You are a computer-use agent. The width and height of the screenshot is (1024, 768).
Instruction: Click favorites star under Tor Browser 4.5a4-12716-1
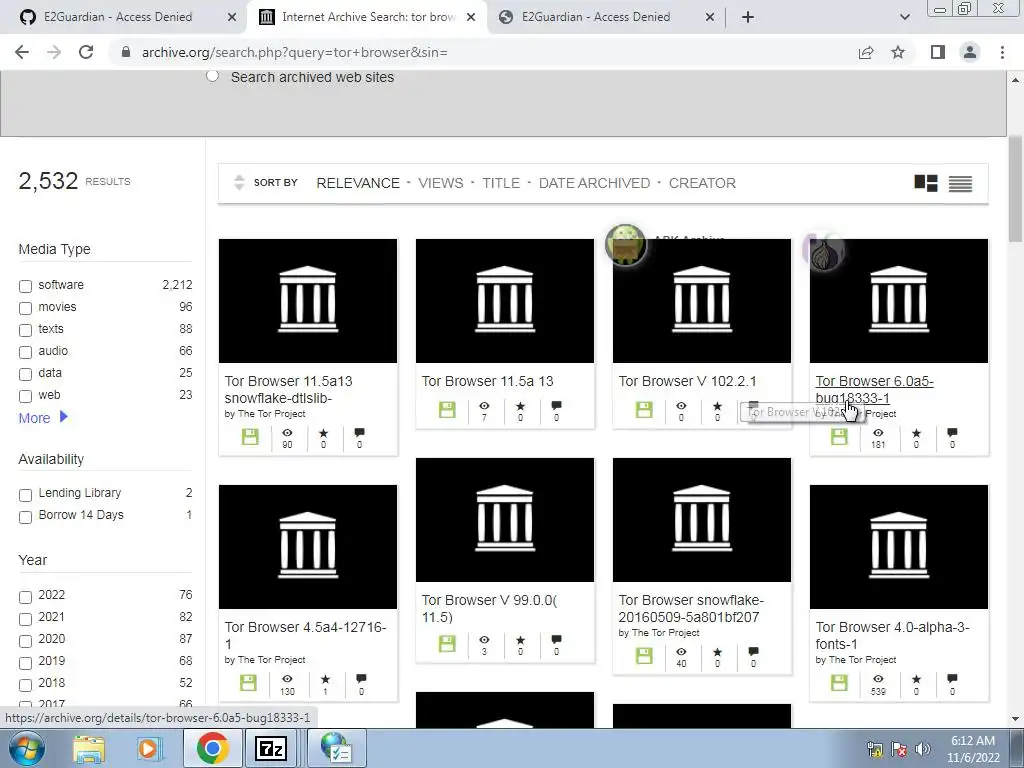325,679
